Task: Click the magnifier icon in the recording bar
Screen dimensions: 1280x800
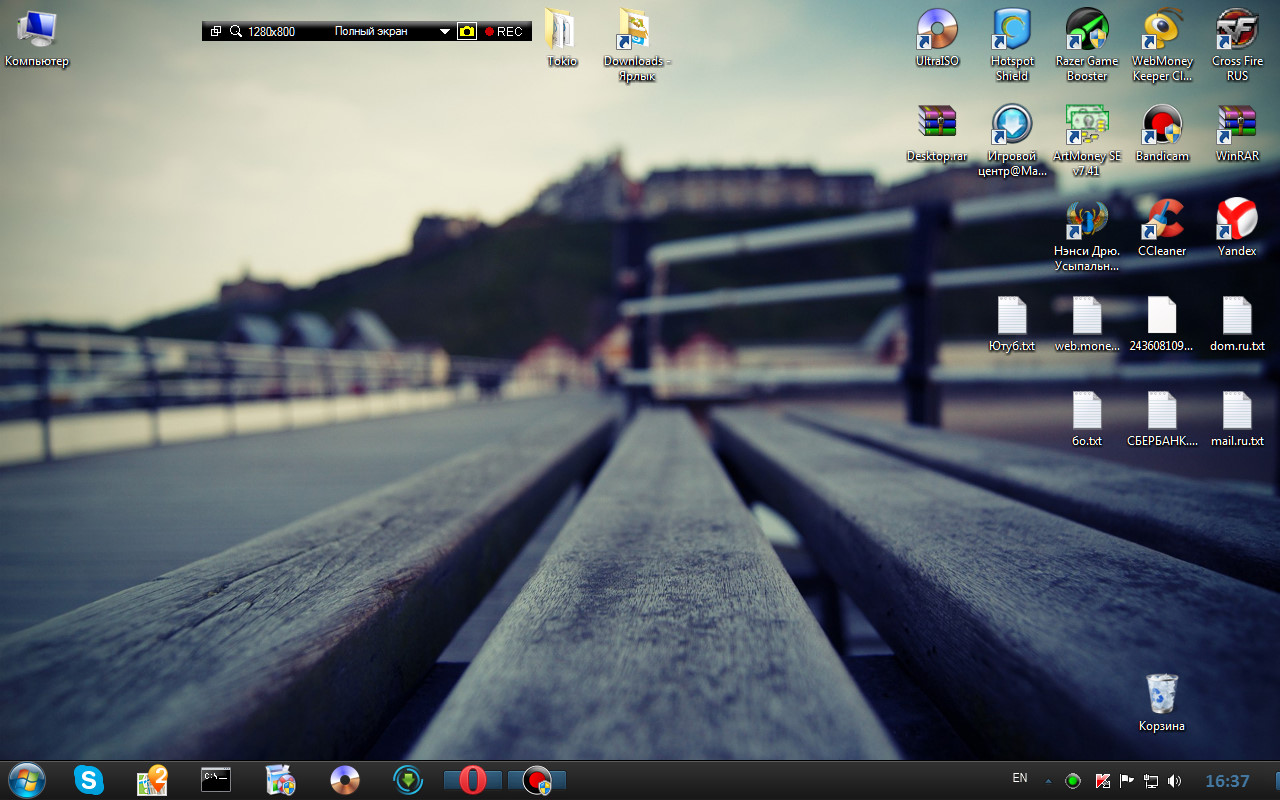Action: point(236,32)
